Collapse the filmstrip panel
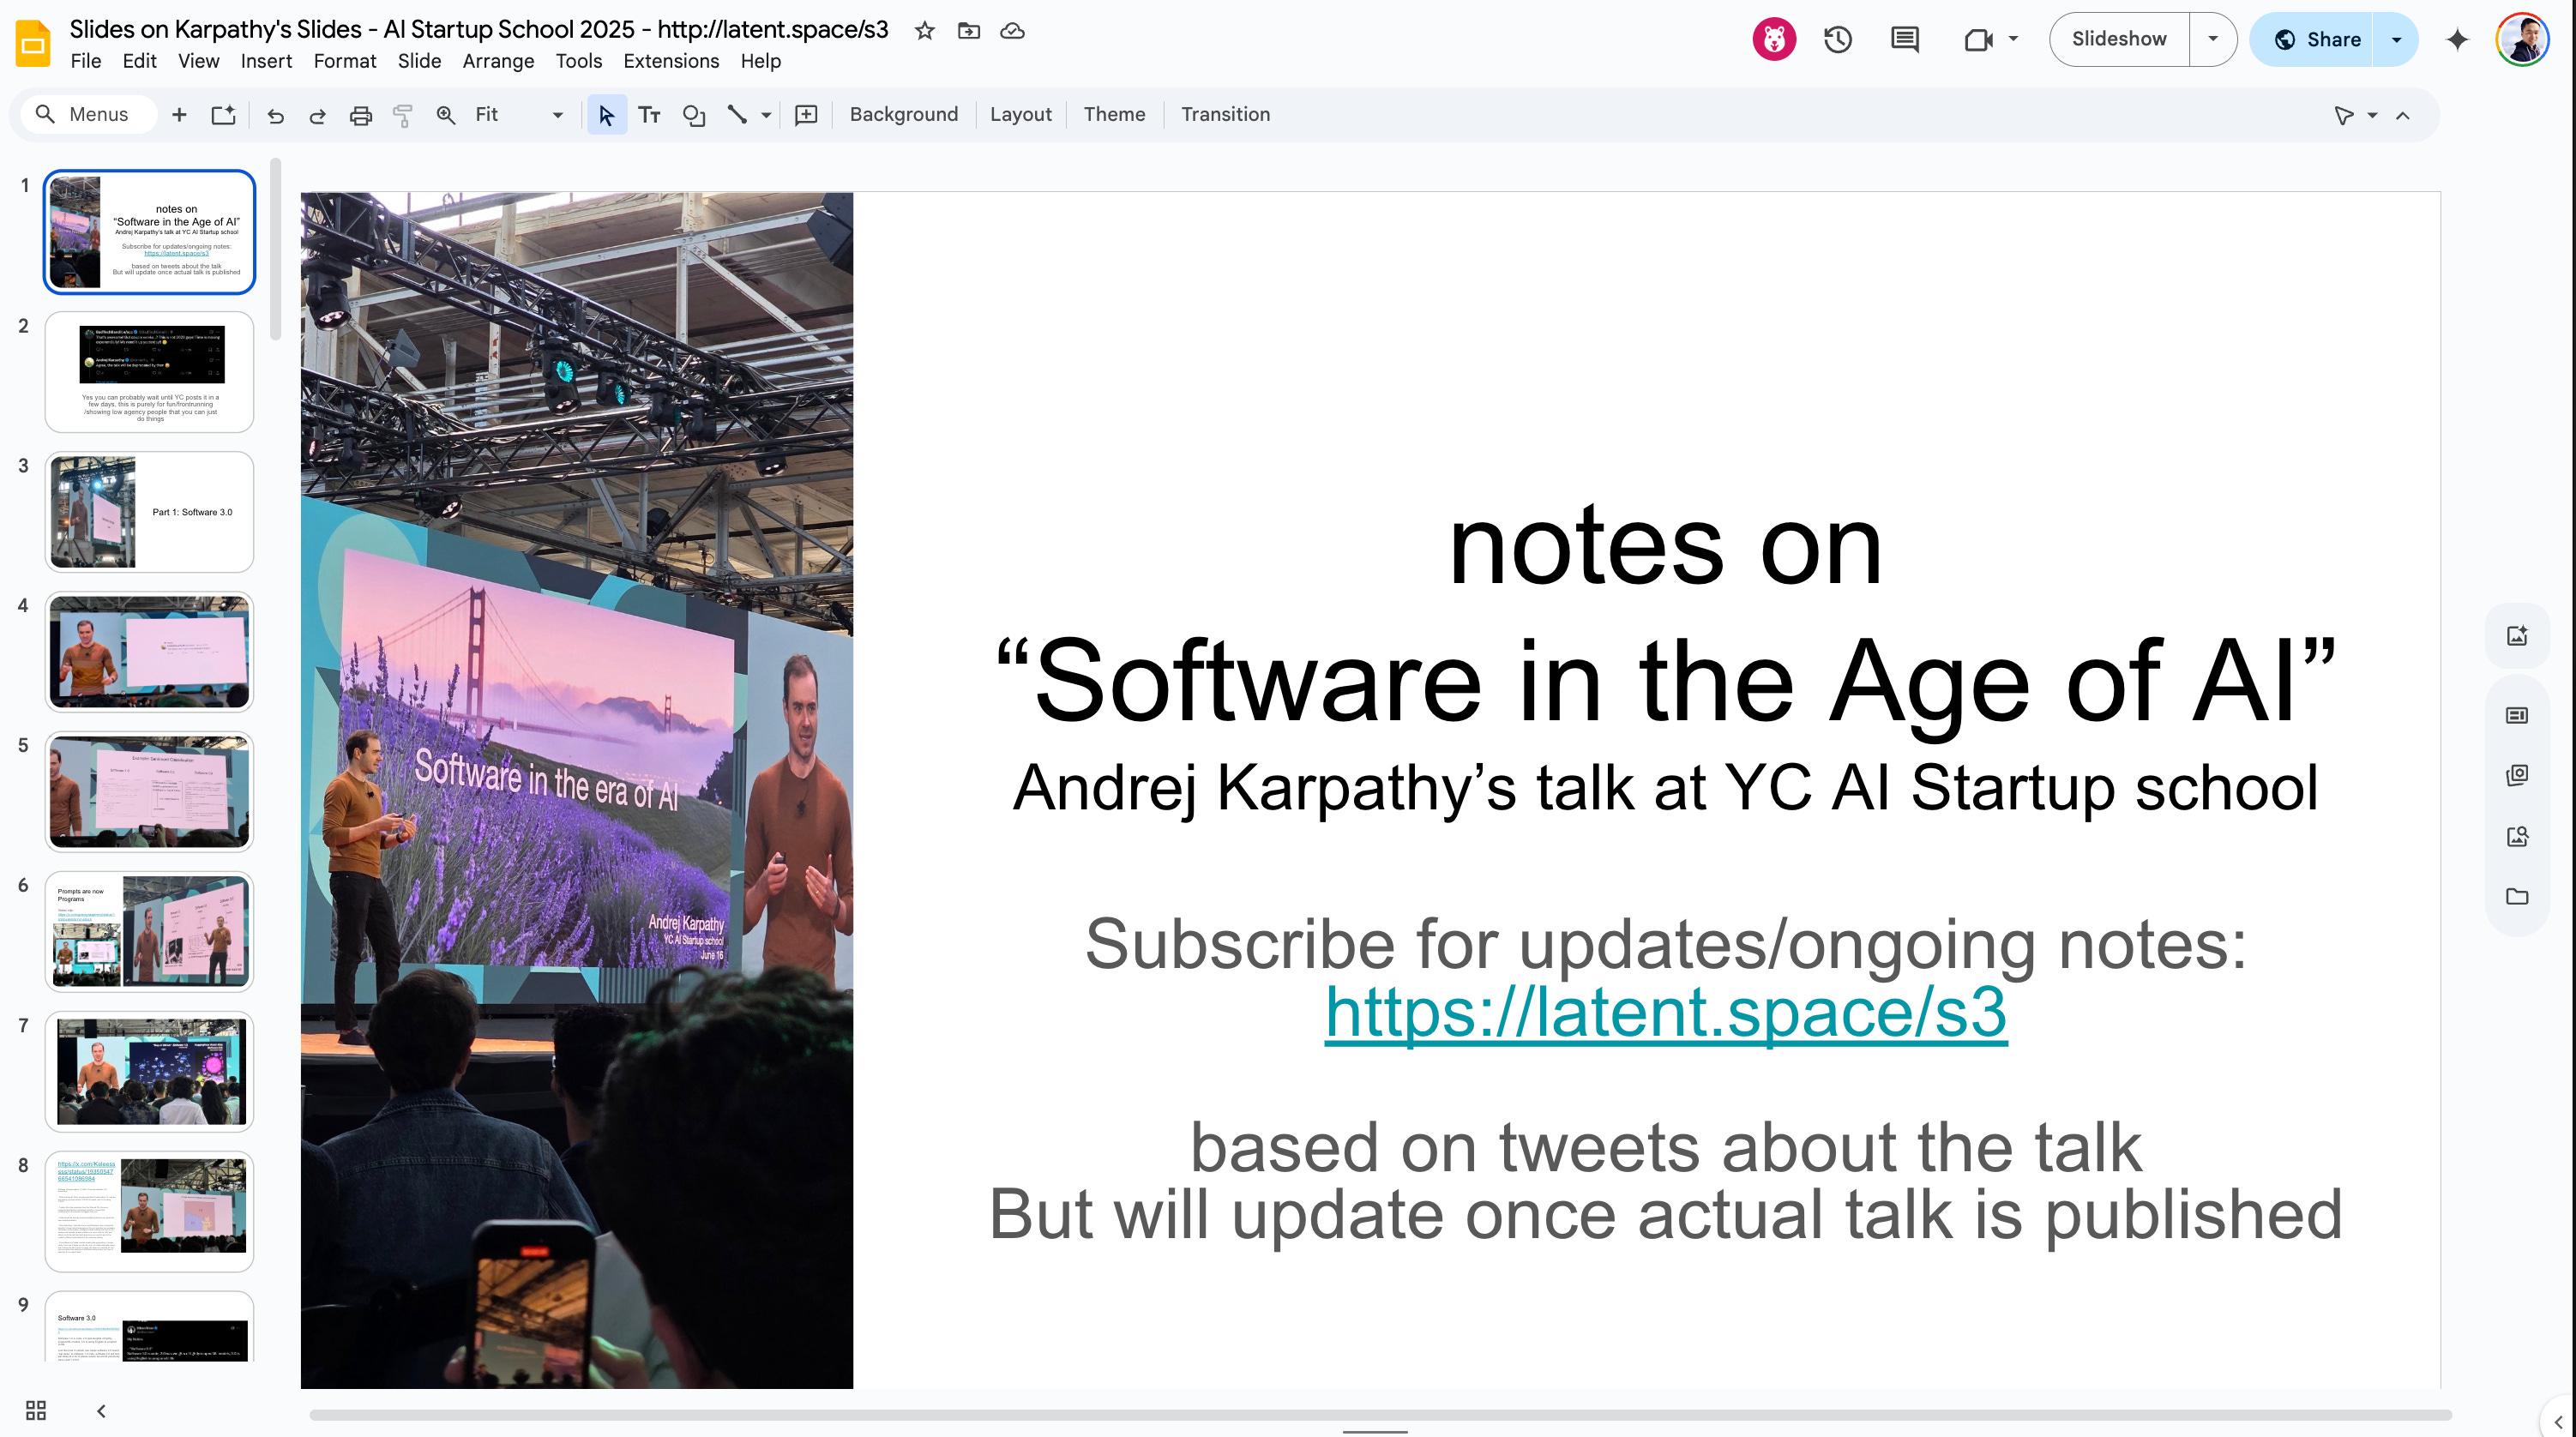This screenshot has height=1437, width=2576. (x=101, y=1410)
